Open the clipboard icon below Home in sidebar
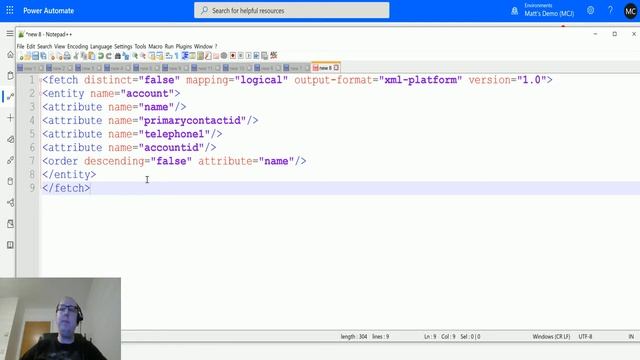This screenshot has width=640, height=360. pyautogui.click(x=10, y=76)
